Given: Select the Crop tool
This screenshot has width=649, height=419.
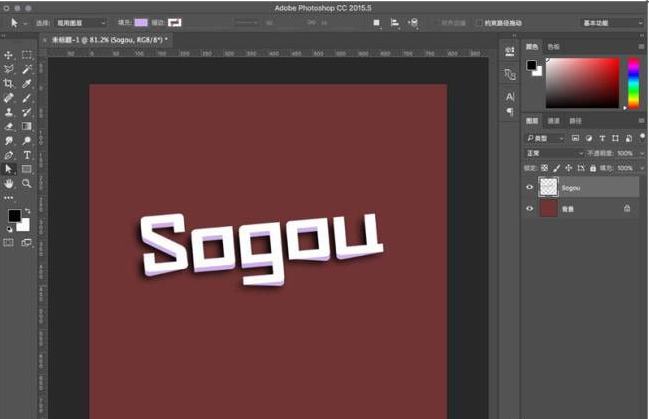Looking at the screenshot, I should point(8,84).
